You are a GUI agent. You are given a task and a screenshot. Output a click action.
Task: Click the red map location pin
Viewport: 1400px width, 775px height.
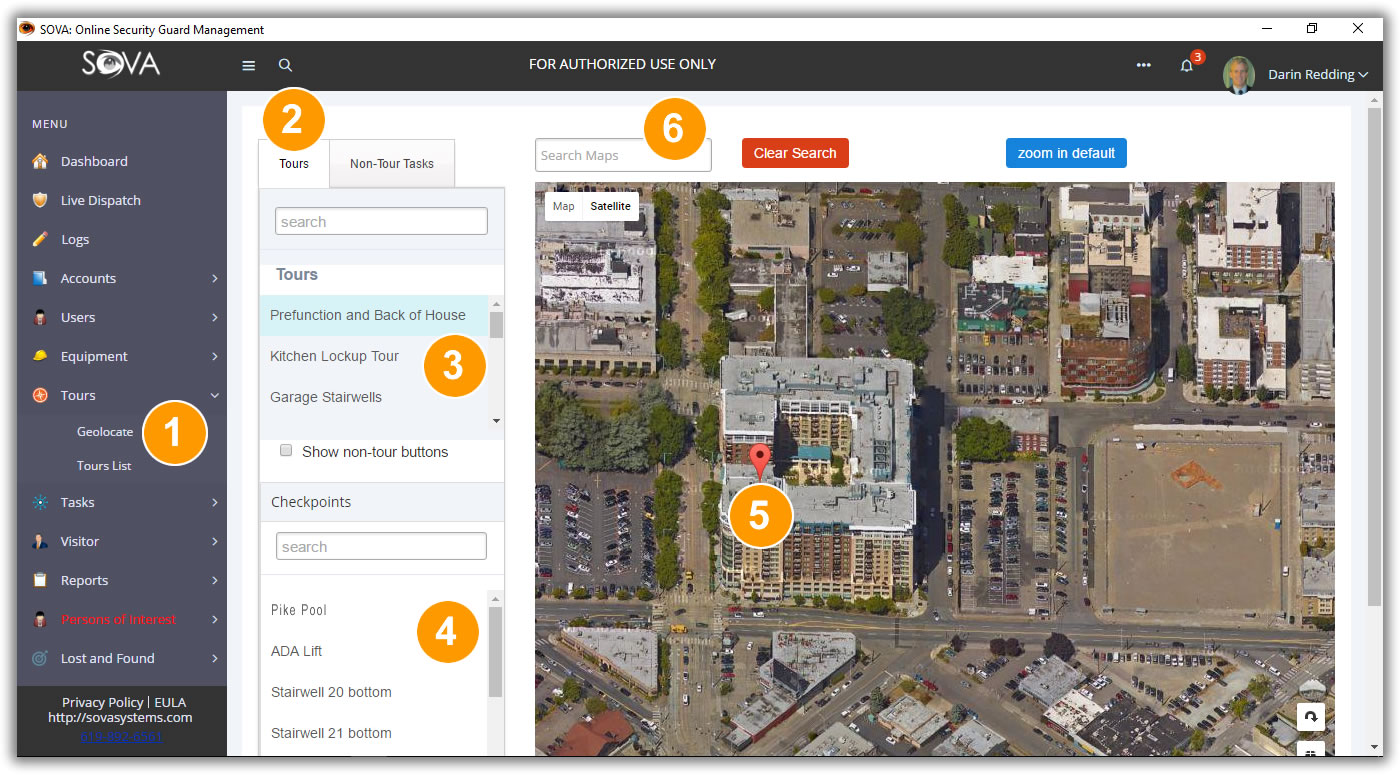coord(761,462)
